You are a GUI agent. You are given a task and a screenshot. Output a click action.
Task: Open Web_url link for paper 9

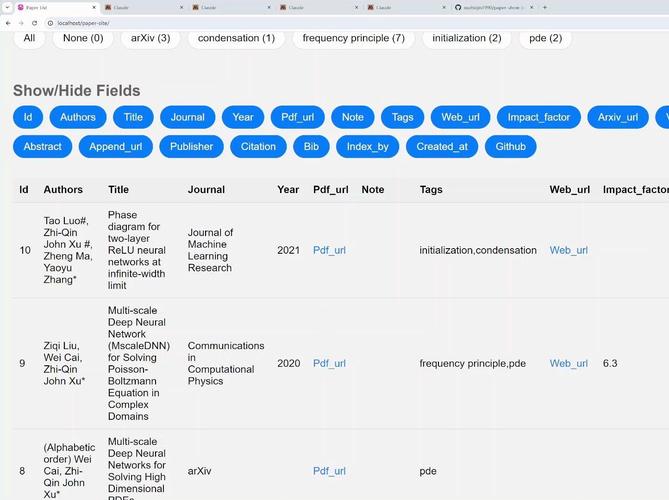[569, 363]
